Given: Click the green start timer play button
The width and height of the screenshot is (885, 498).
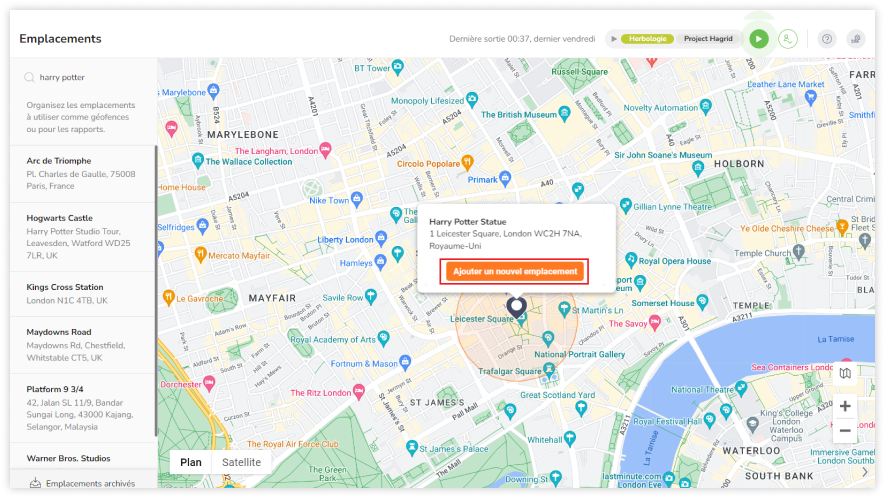Looking at the screenshot, I should click(x=759, y=39).
